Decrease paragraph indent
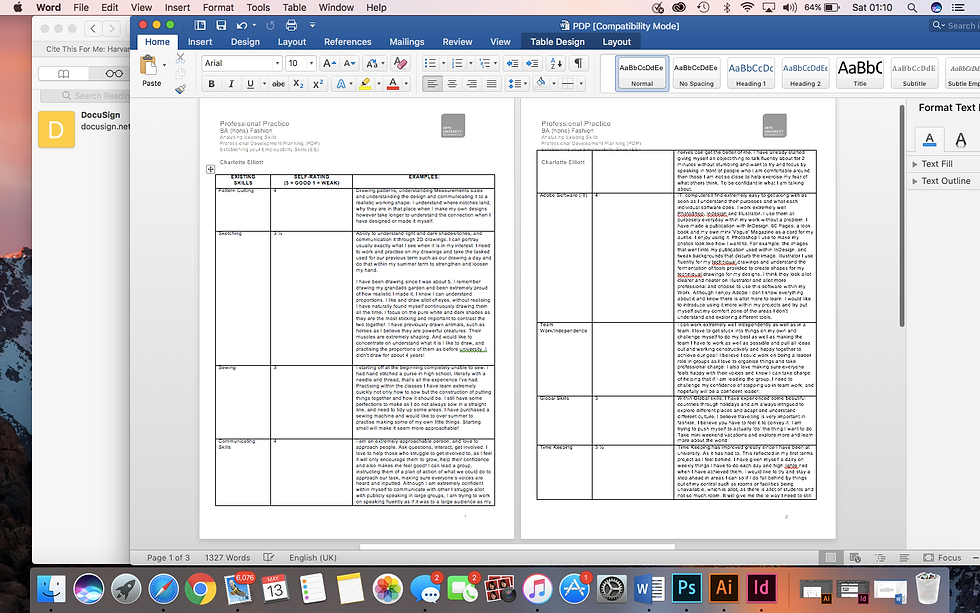The image size is (980, 613). [x=512, y=63]
